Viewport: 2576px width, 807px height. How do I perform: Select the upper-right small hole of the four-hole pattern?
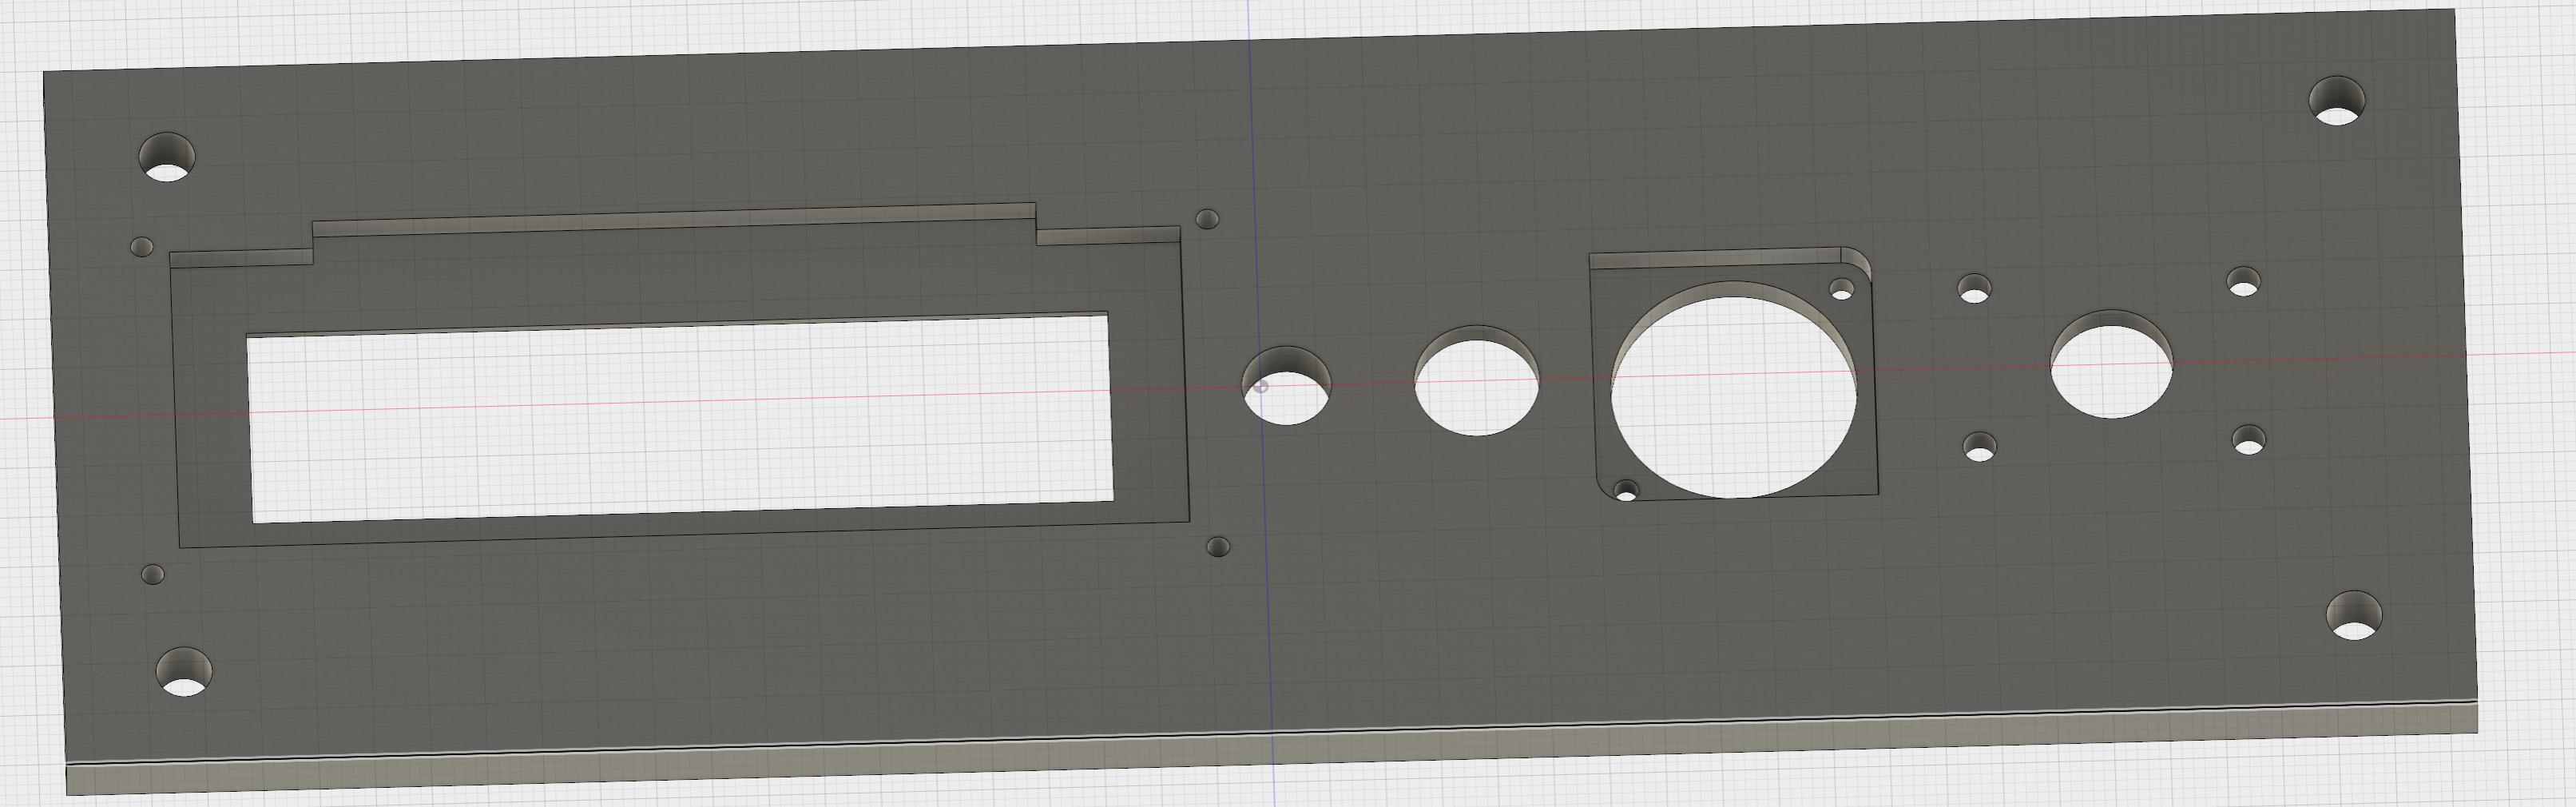pyautogui.click(x=2244, y=282)
